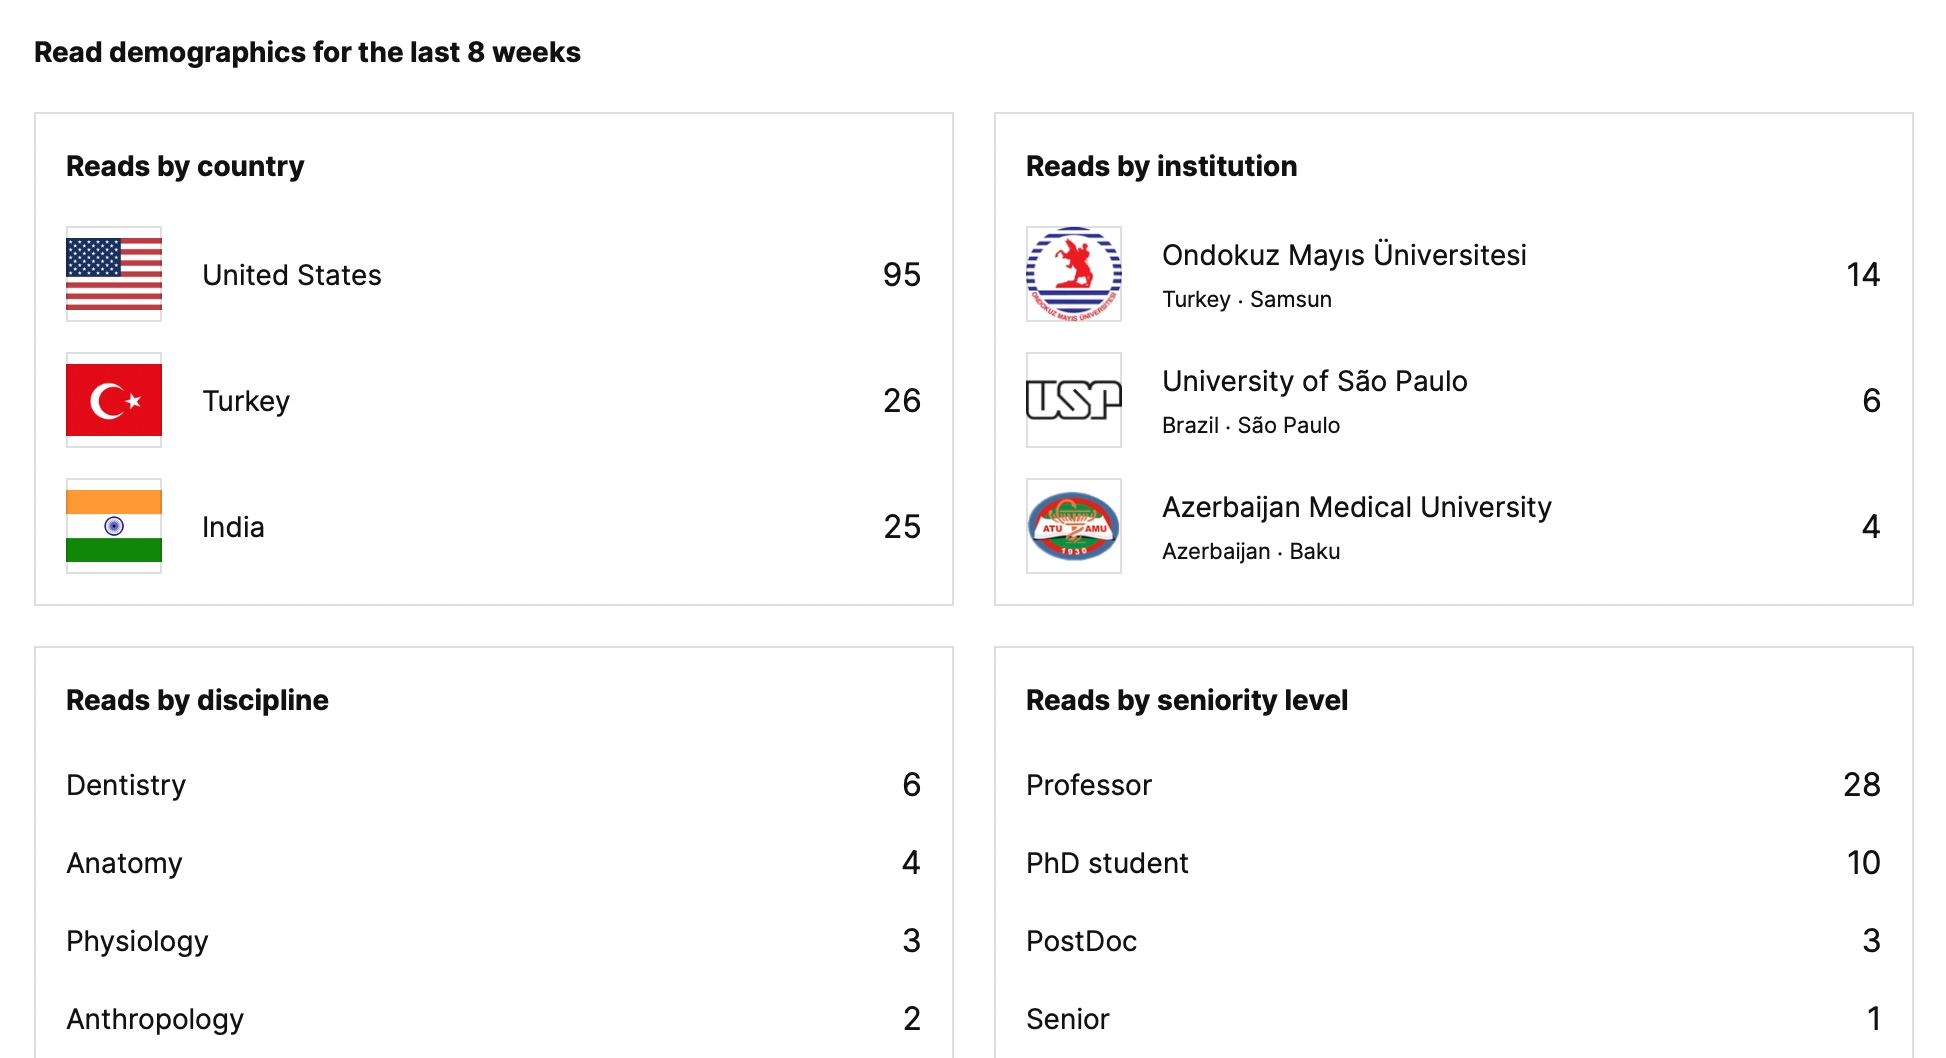
Task: Click the PostDoc seniority entry
Action: click(1081, 941)
